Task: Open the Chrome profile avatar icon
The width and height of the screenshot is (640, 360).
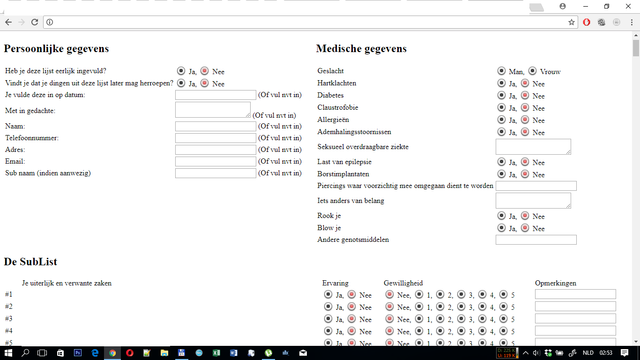Action: click(x=562, y=6)
